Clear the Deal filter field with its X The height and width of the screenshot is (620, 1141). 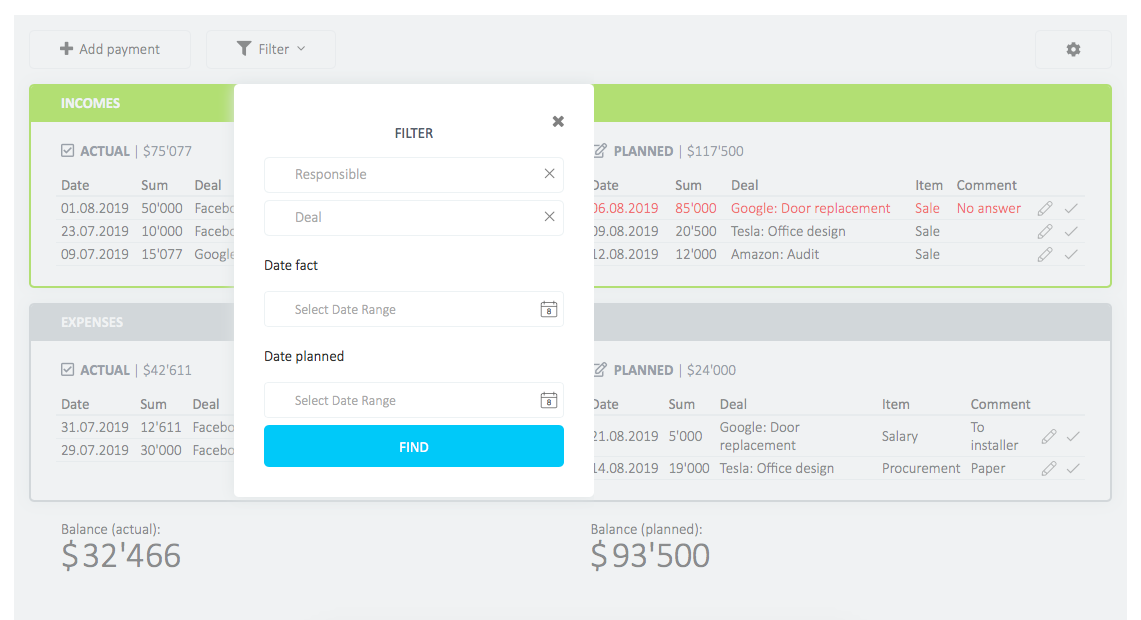[x=549, y=217]
